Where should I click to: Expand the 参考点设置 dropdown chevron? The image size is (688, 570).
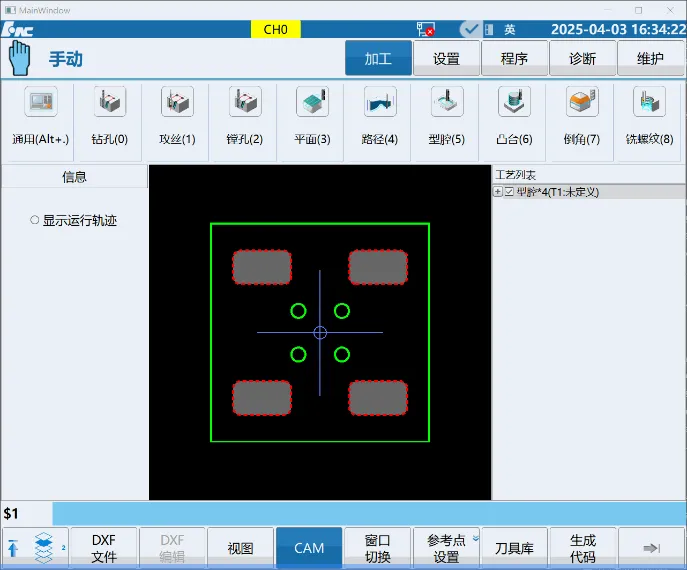pyautogui.click(x=476, y=538)
